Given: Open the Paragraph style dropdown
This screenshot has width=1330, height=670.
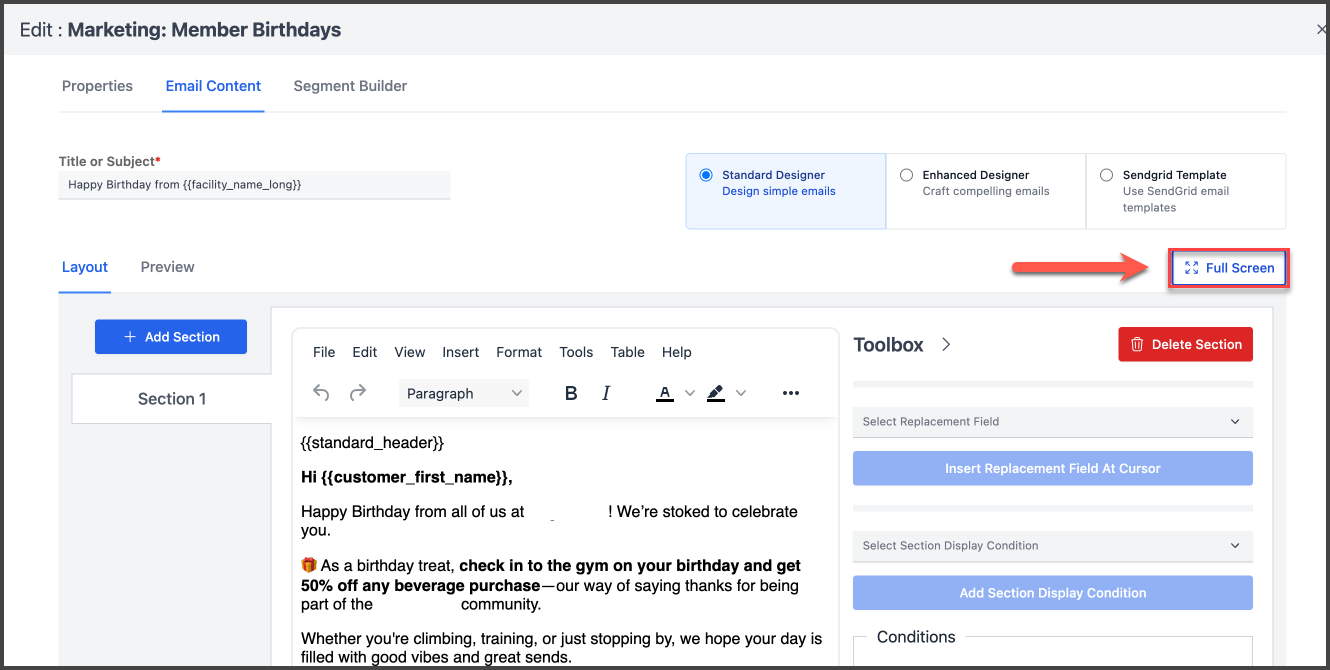Looking at the screenshot, I should pos(464,393).
